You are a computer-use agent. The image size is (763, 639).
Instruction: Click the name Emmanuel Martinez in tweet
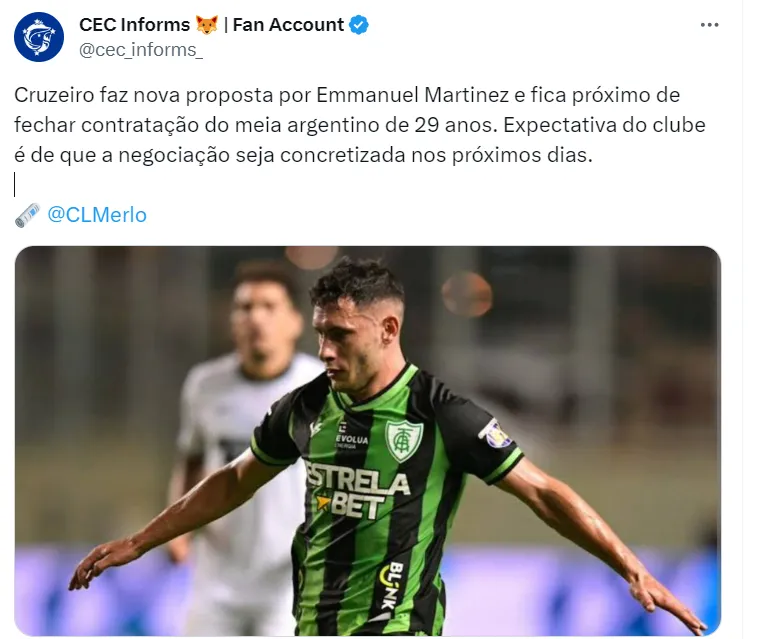(412, 95)
